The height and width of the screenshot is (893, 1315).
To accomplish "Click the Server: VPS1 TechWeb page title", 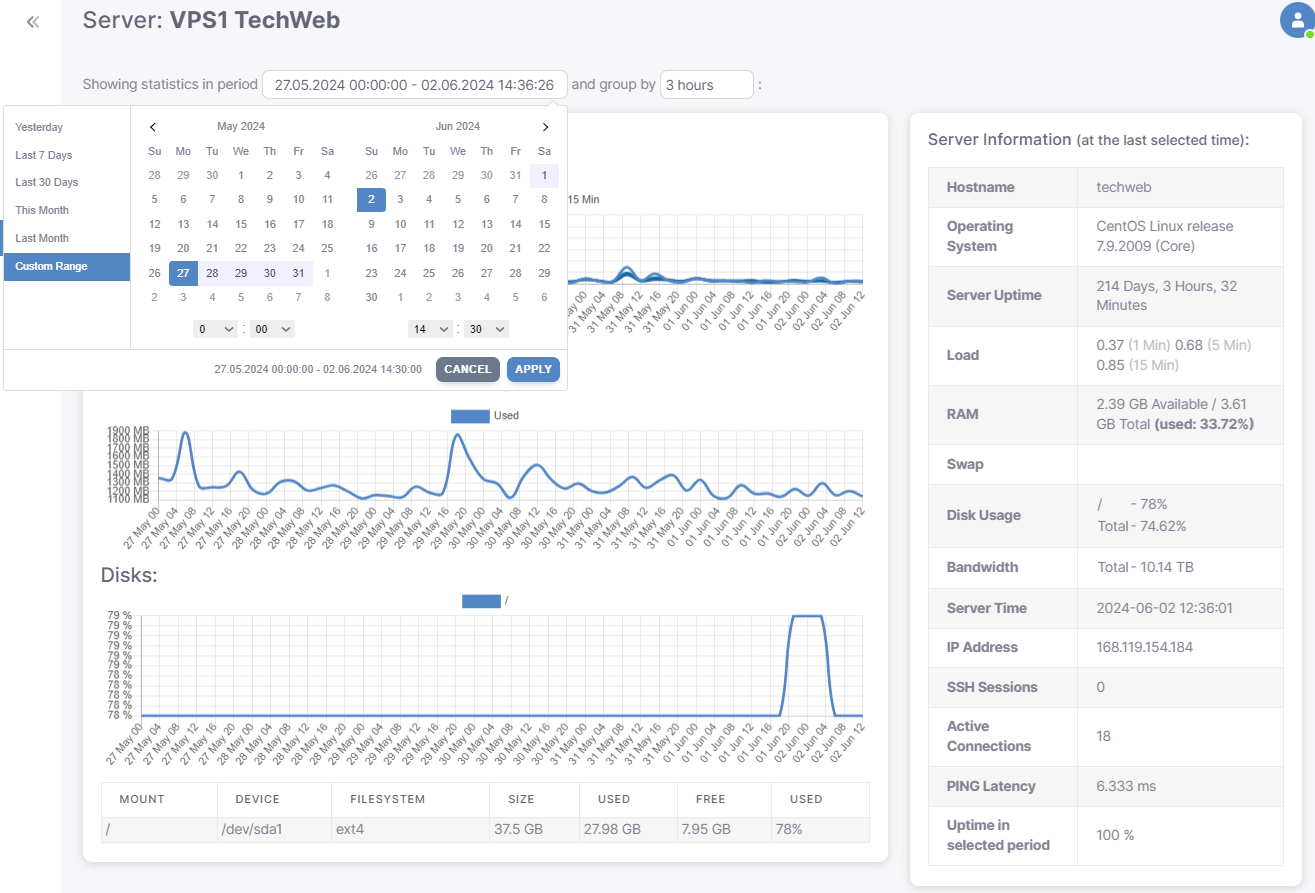I will (x=211, y=19).
